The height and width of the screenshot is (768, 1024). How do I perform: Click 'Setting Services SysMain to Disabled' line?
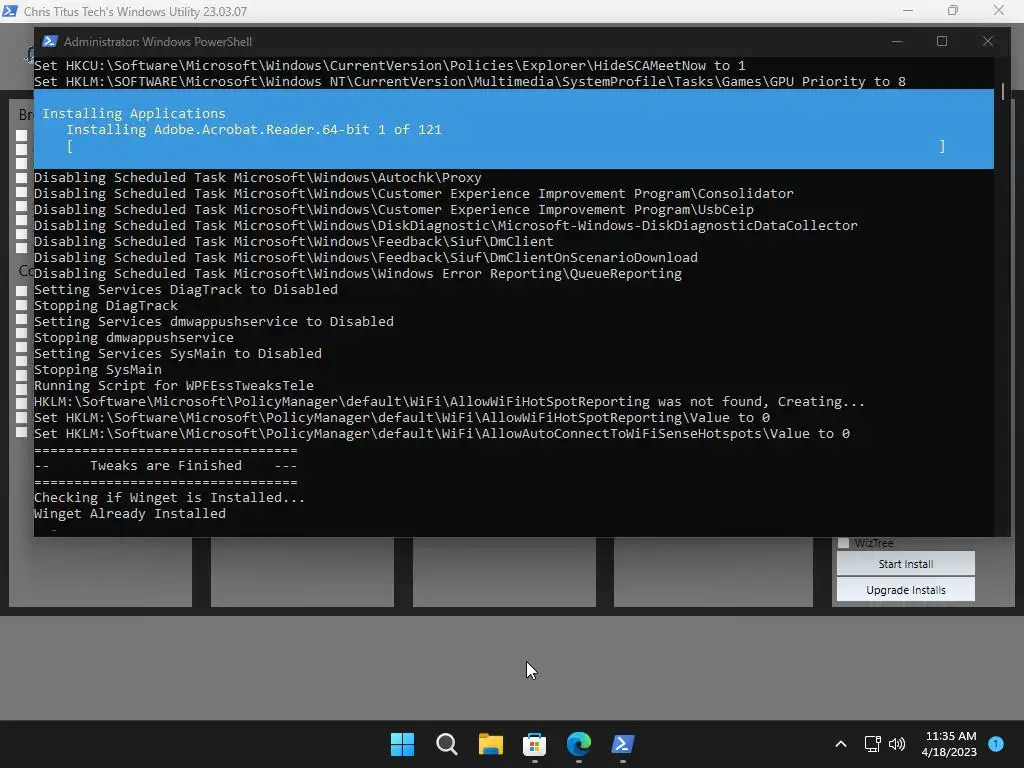tap(178, 353)
